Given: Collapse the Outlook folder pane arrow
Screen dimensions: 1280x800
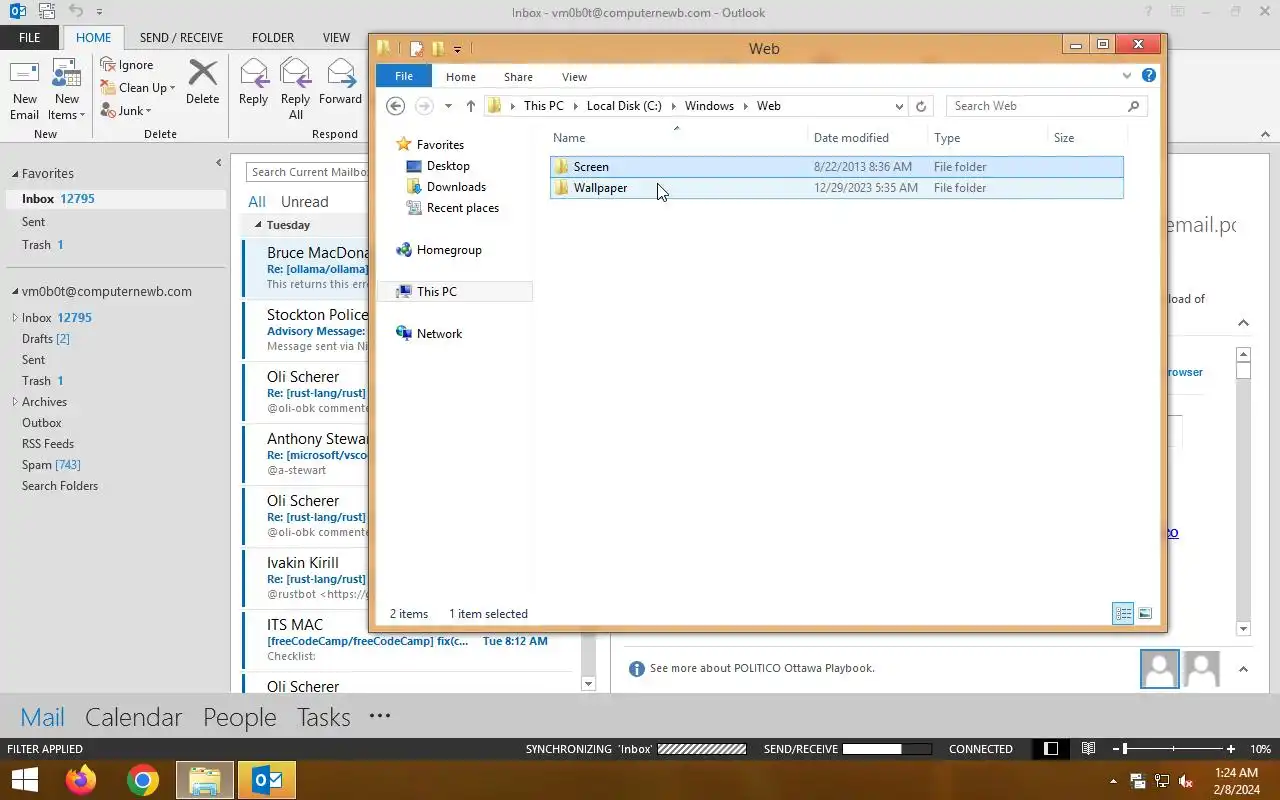Looking at the screenshot, I should pos(218,163).
